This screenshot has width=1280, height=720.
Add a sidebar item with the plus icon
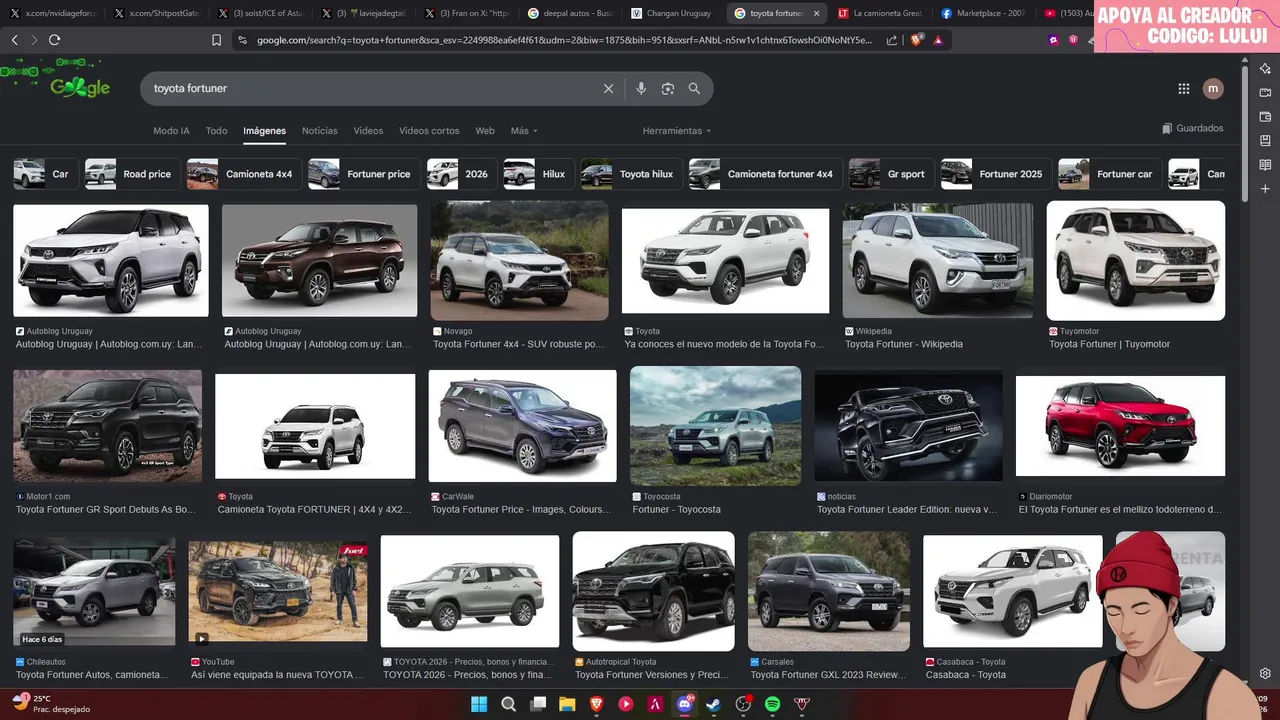pyautogui.click(x=1265, y=189)
